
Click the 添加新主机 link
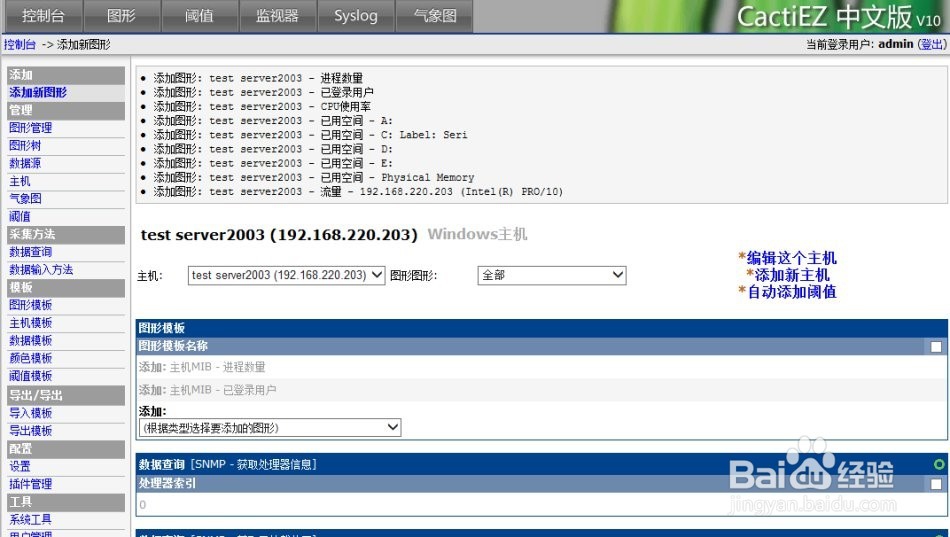coord(792,275)
